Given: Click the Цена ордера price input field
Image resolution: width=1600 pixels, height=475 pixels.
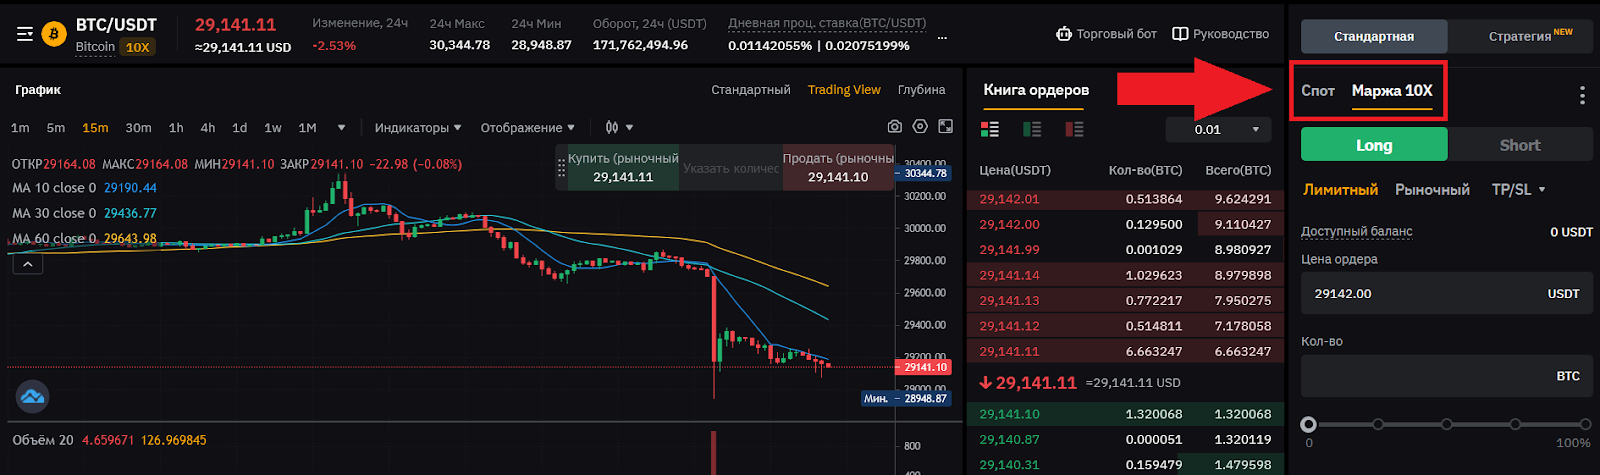Looking at the screenshot, I should point(1447,294).
